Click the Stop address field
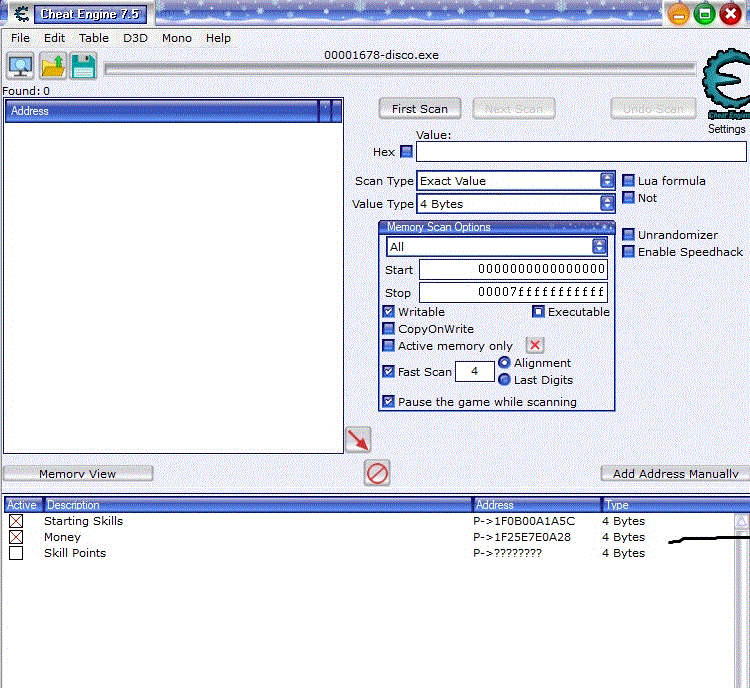Image resolution: width=750 pixels, height=688 pixels. point(513,292)
